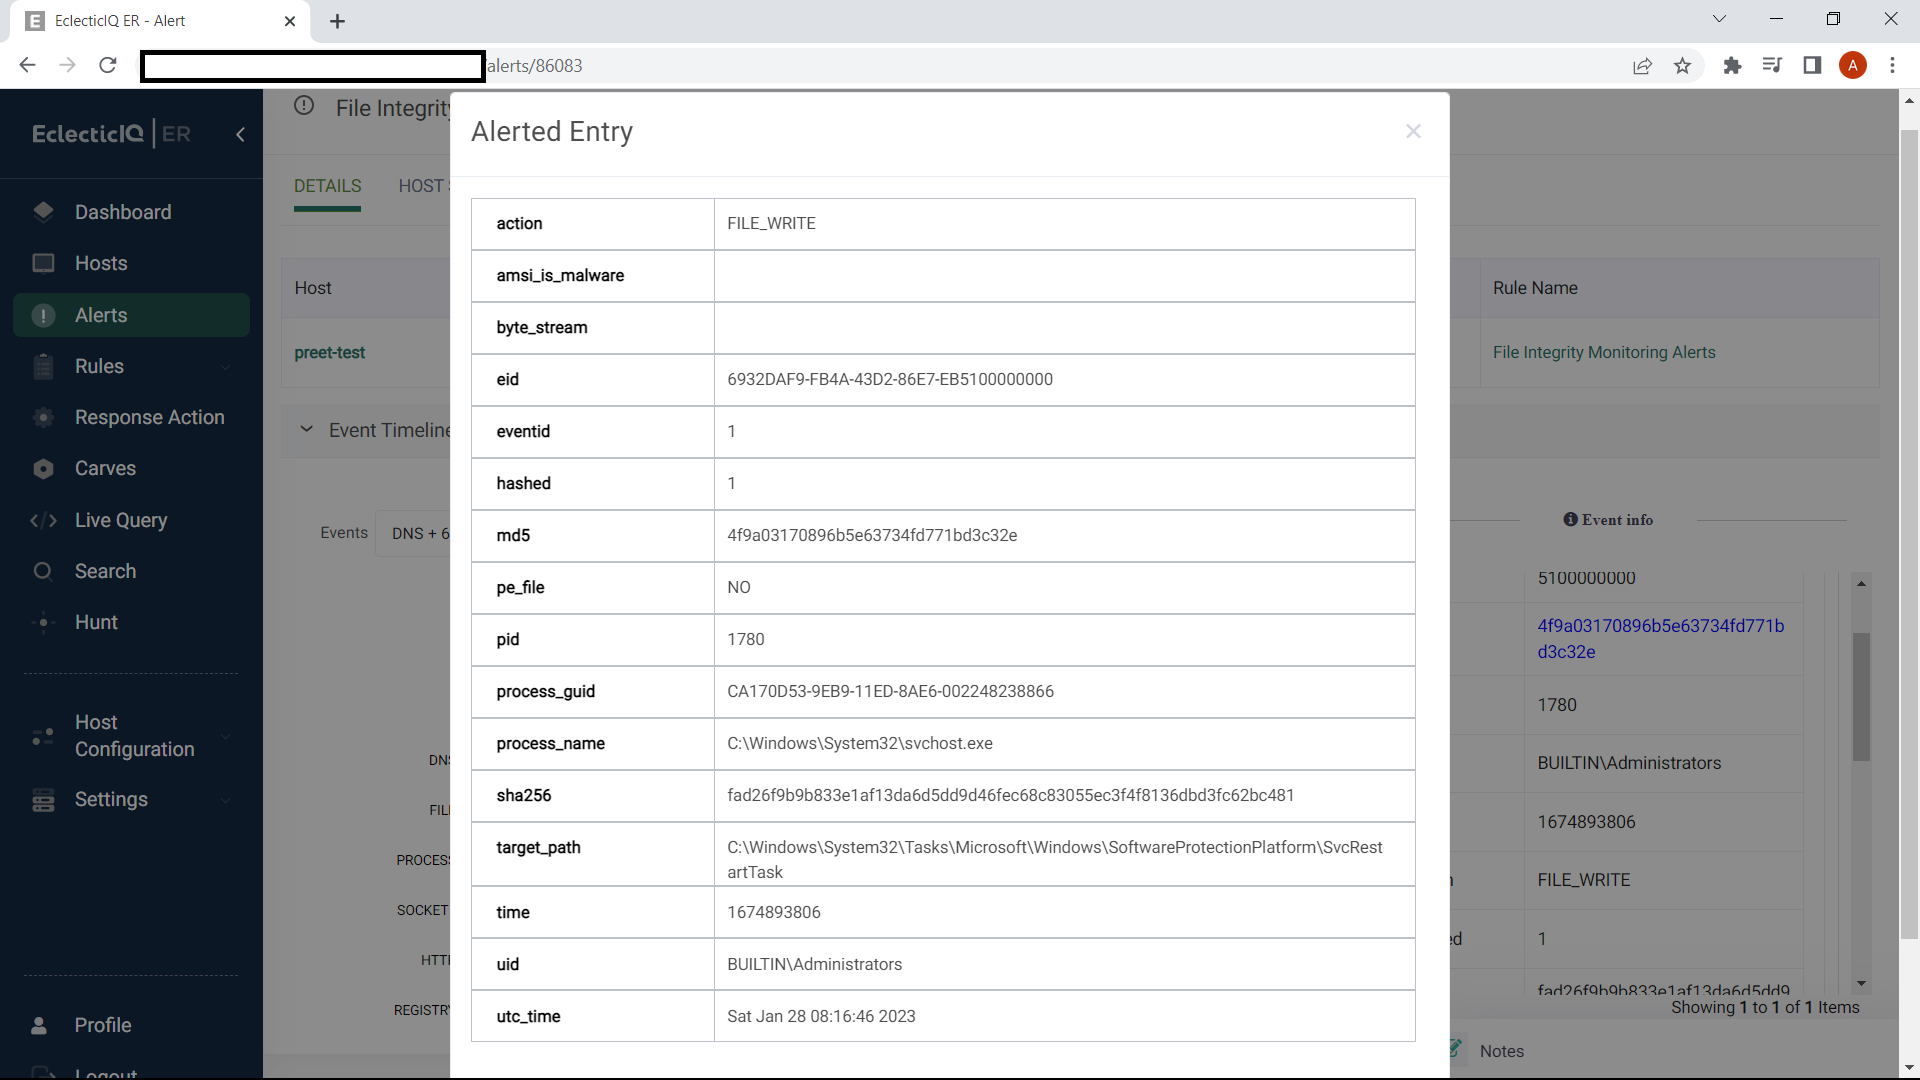The height and width of the screenshot is (1080, 1920).
Task: Close the Alerted Entry dialog
Action: [1413, 131]
